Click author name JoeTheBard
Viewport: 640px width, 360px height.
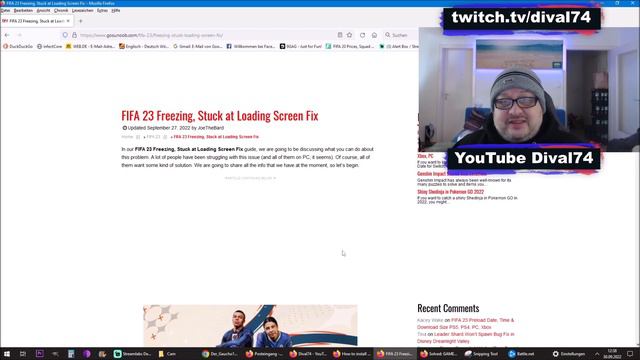[211, 128]
